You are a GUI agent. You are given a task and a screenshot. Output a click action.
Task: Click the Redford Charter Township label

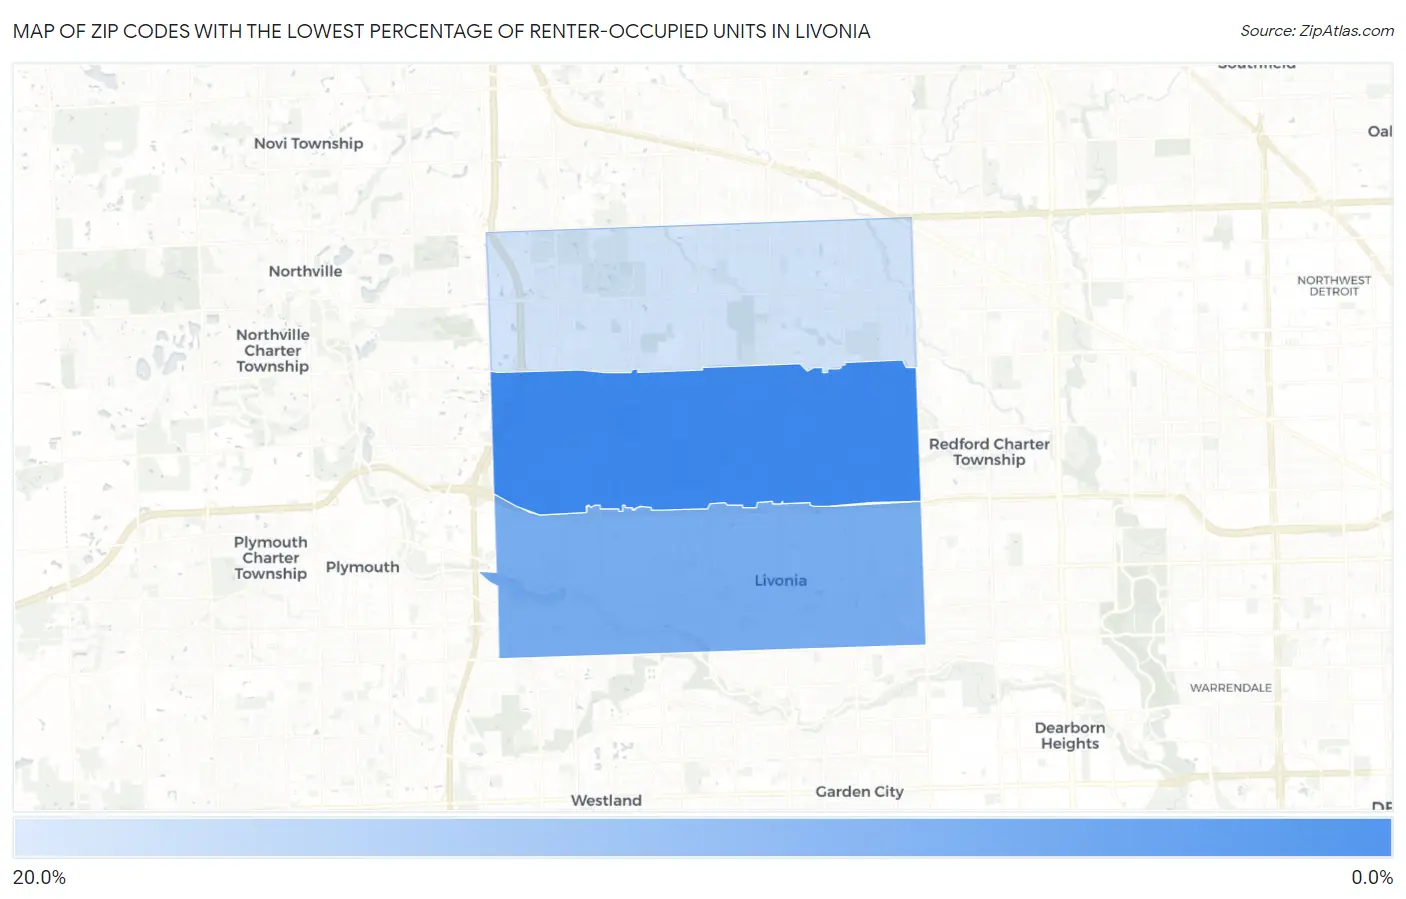989,452
